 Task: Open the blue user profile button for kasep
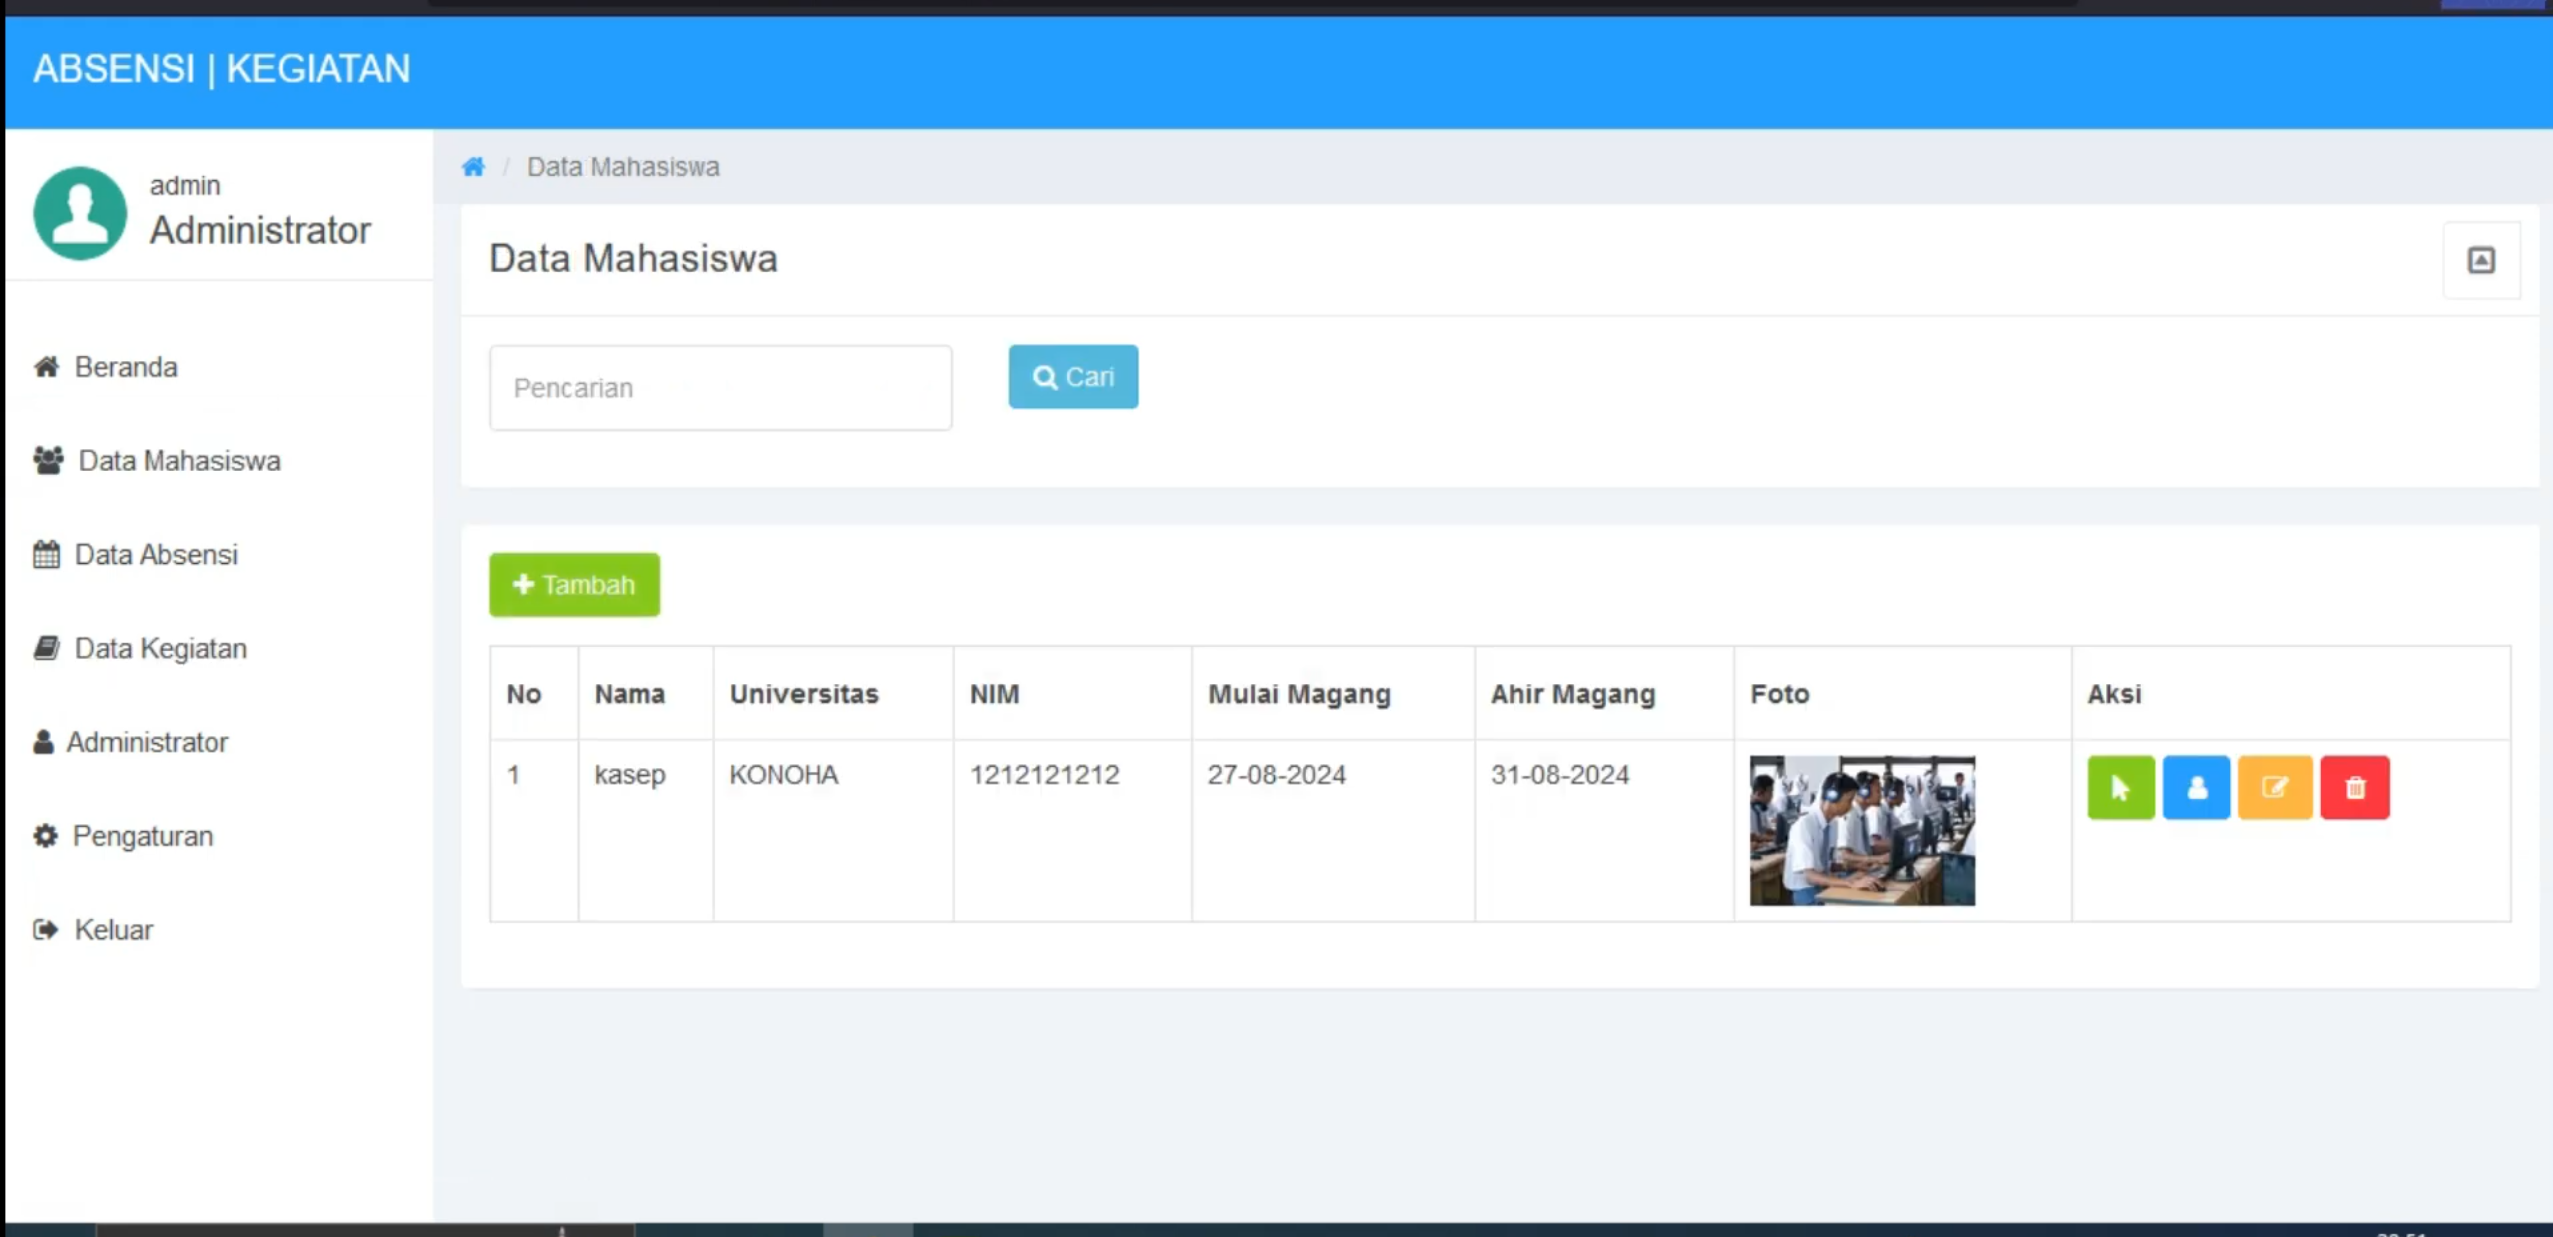(x=2196, y=788)
